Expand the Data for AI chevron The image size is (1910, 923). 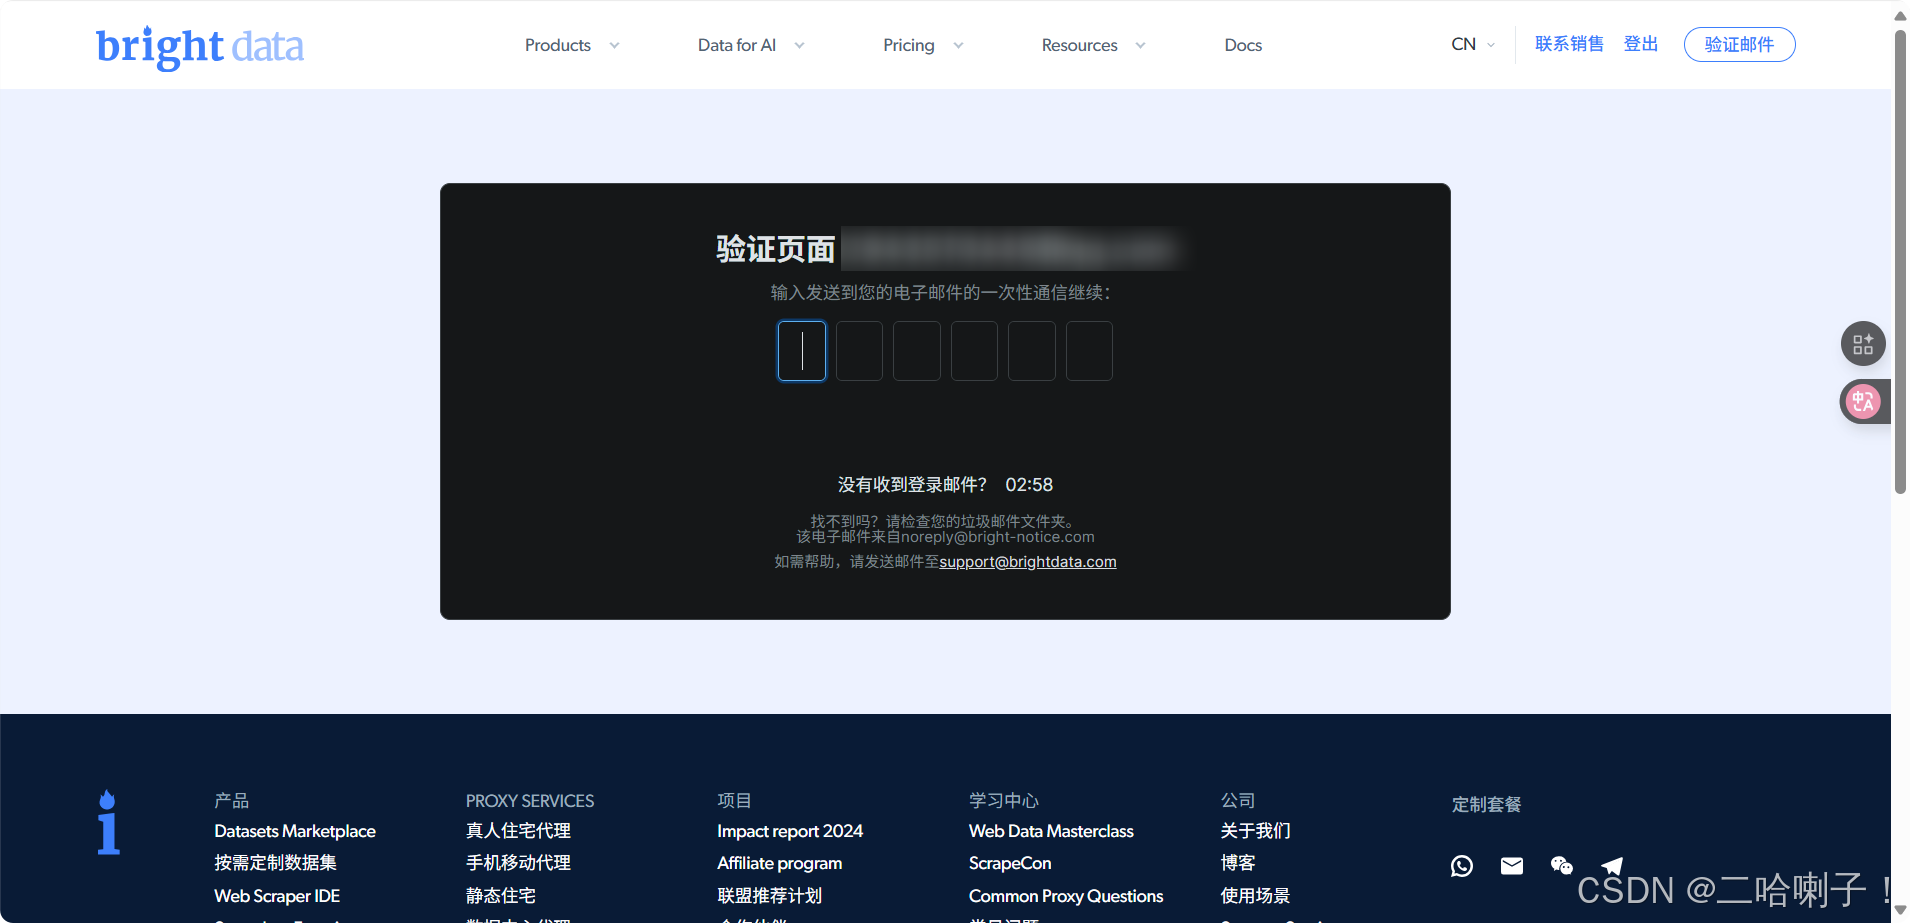pyautogui.click(x=799, y=45)
